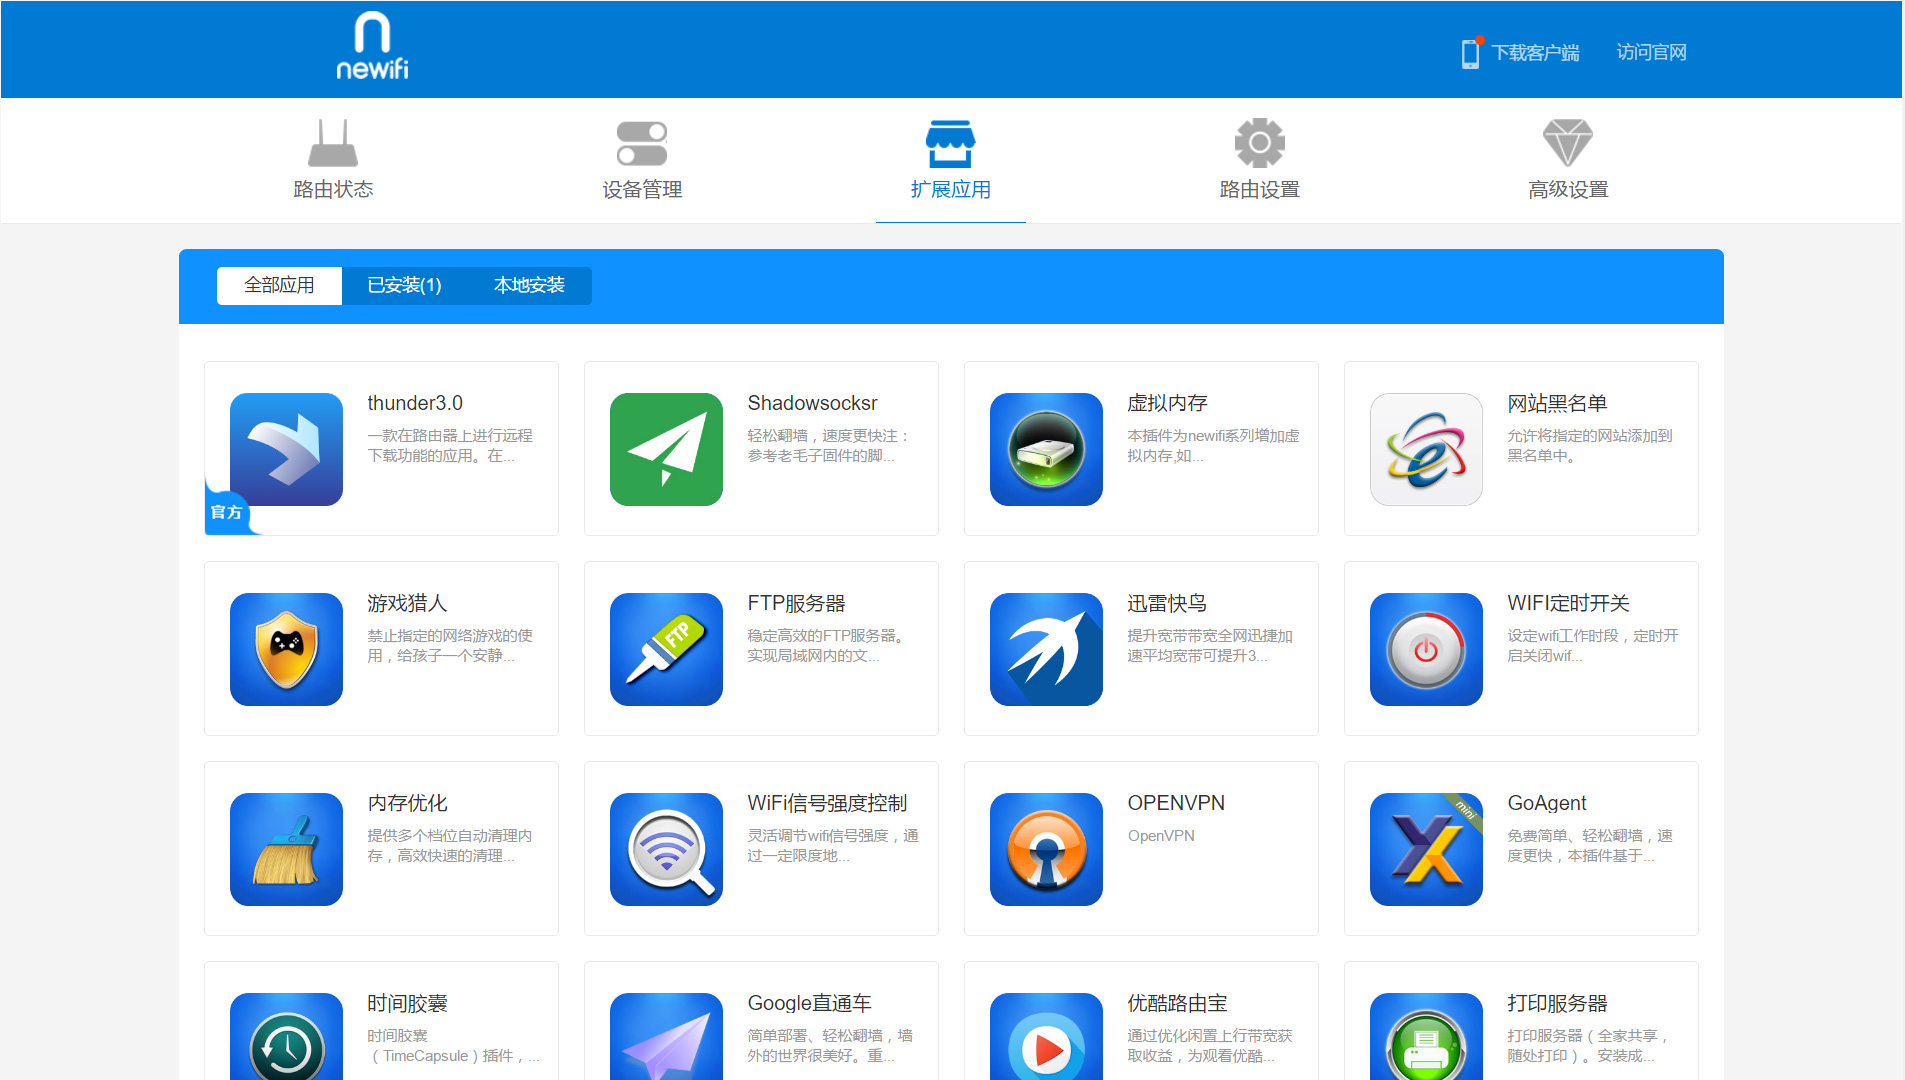Open the GoAgent X icon

click(x=1426, y=849)
